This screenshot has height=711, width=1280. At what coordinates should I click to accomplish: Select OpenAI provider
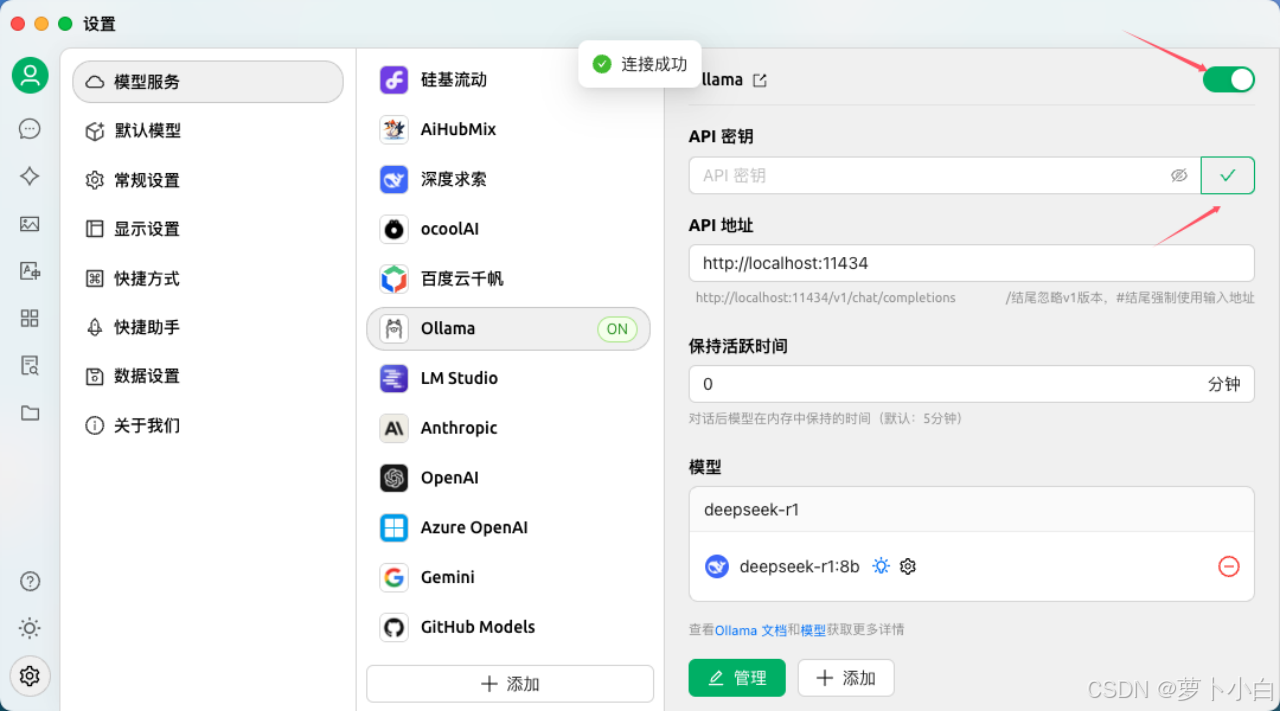coord(509,478)
